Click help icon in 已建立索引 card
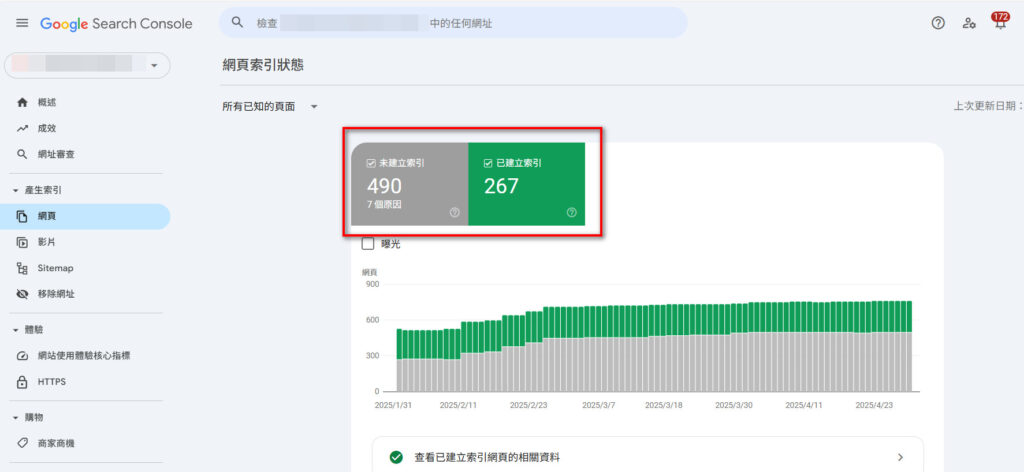Screen dimensions: 1024x472 coord(571,212)
